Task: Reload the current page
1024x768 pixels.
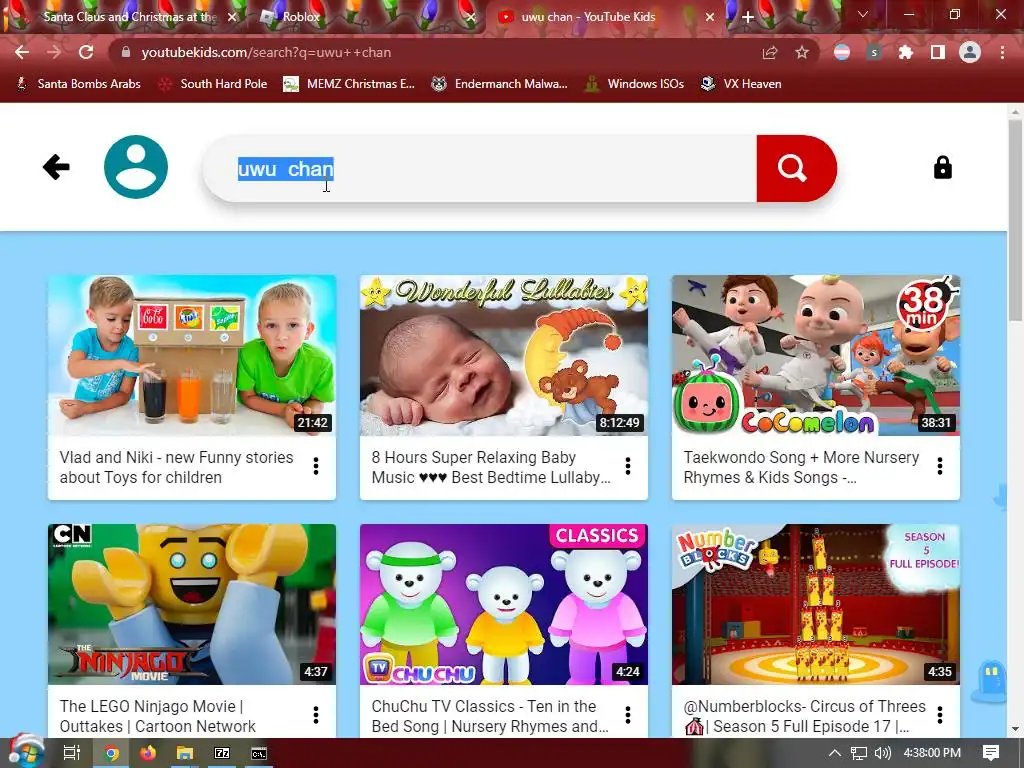Action: pos(86,52)
